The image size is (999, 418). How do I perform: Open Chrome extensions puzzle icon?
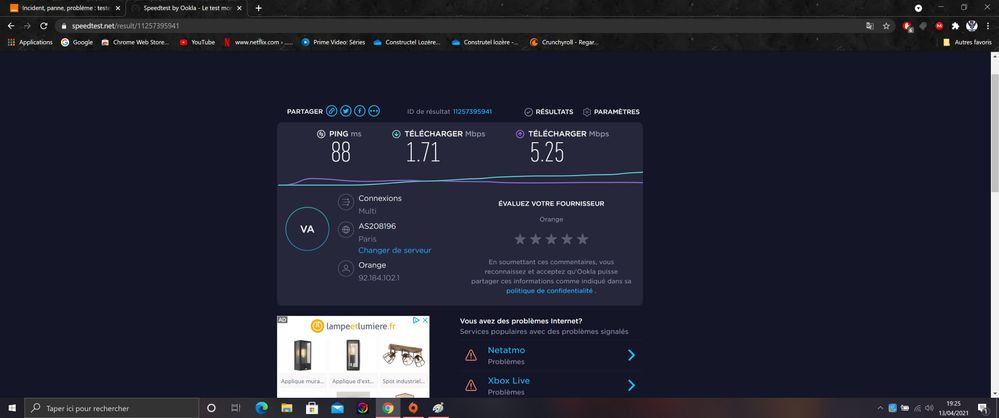[955, 26]
